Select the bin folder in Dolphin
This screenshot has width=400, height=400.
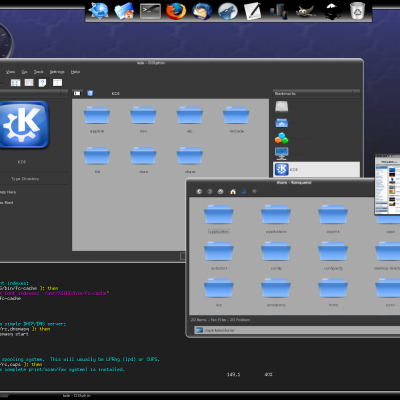tap(143, 120)
